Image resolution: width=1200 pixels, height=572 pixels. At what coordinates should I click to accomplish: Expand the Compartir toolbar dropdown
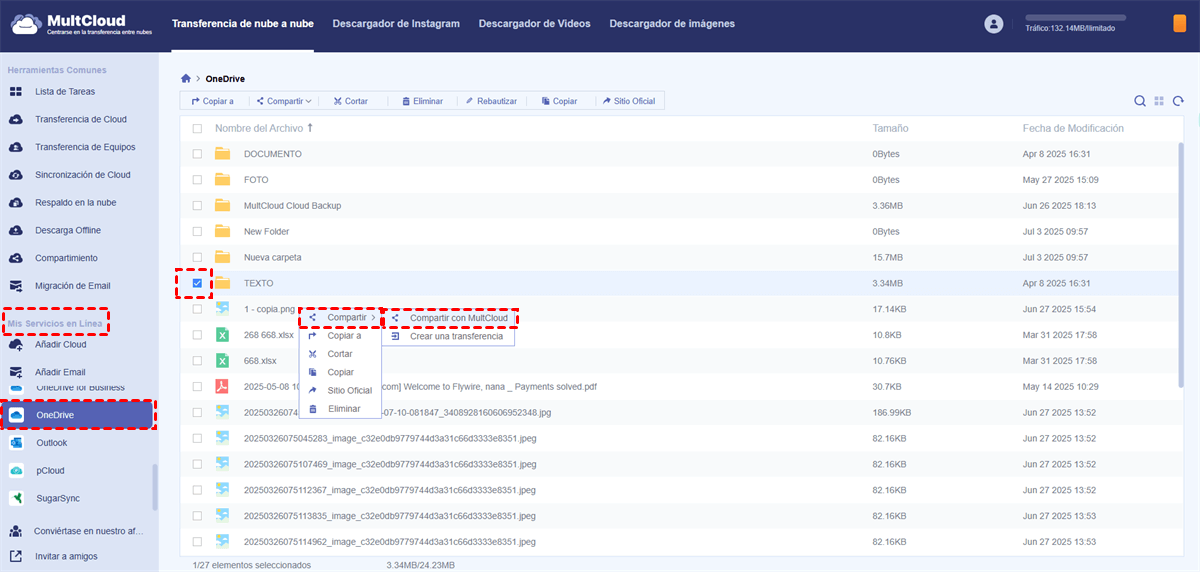click(x=284, y=101)
